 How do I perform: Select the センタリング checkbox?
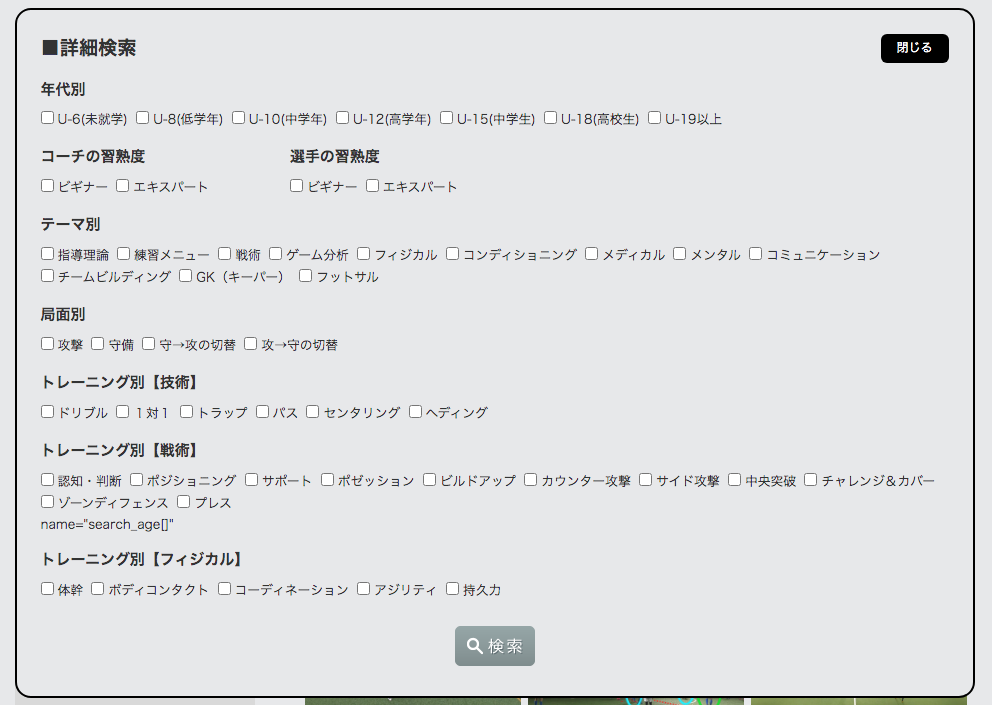313,412
